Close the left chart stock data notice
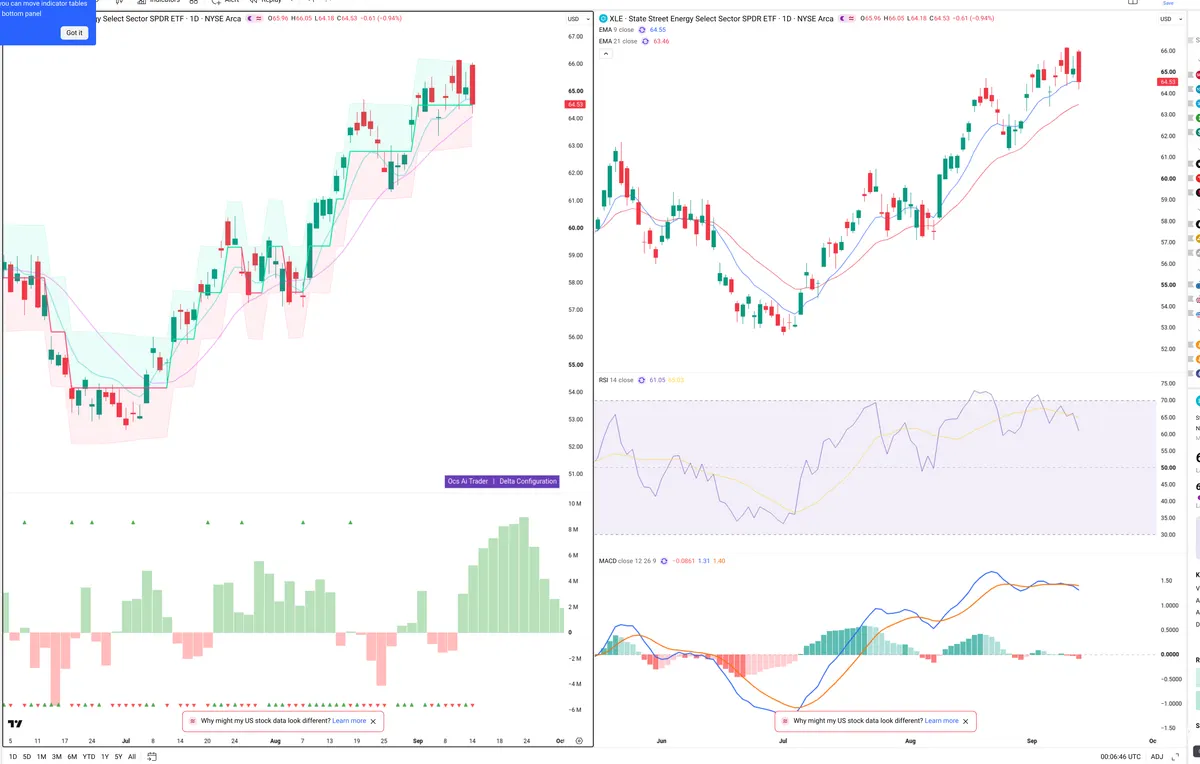The width and height of the screenshot is (1200, 764). coord(373,721)
